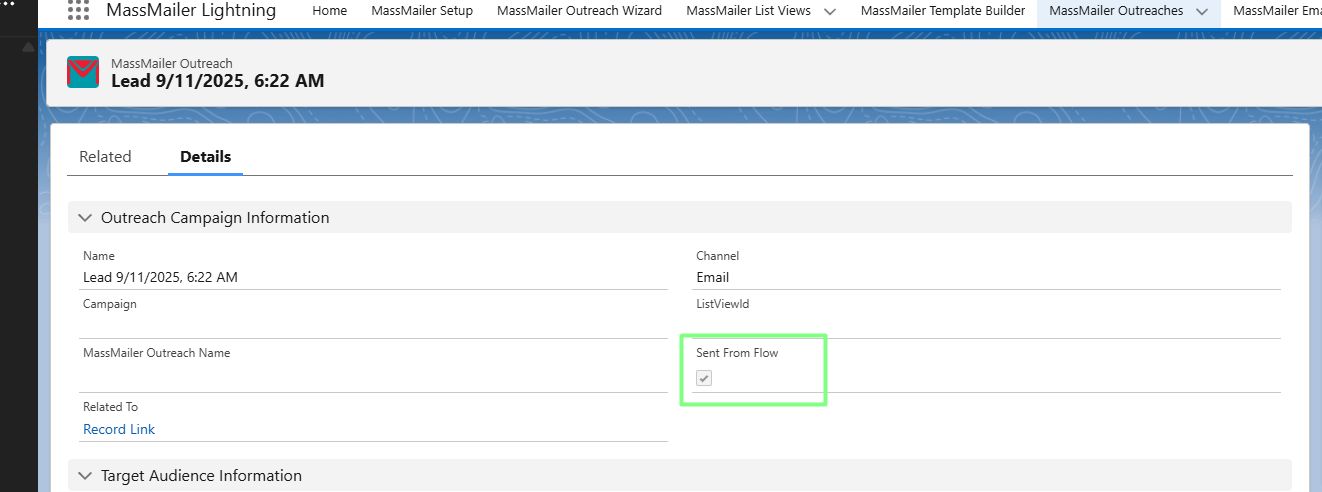Click the MassMailer Lightning app name
Screen dimensions: 1322x492
pos(191,11)
